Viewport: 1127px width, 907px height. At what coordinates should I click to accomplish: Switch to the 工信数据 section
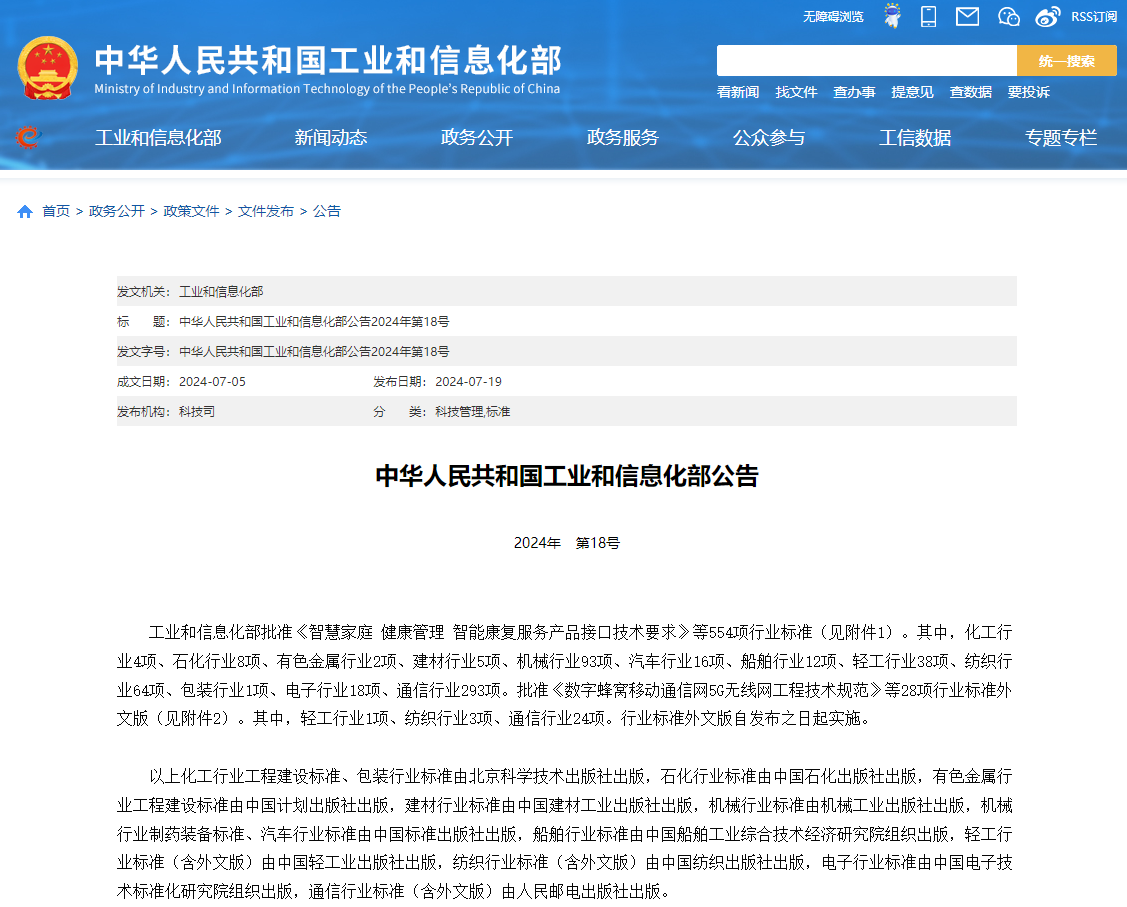tap(915, 138)
